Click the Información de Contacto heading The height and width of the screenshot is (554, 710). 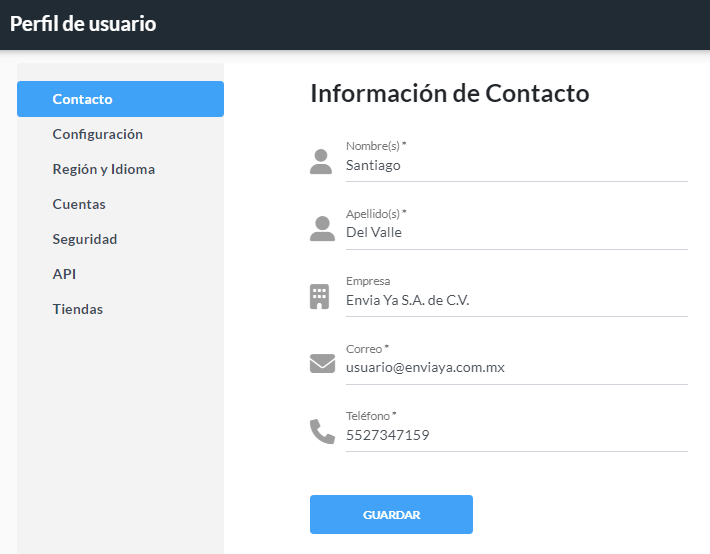click(x=450, y=93)
